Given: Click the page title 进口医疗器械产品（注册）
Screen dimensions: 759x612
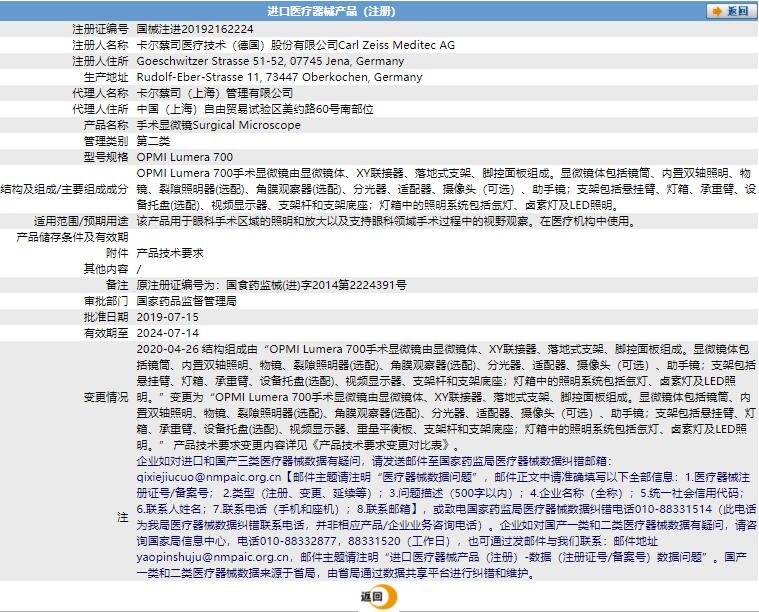Looking at the screenshot, I should tap(331, 11).
